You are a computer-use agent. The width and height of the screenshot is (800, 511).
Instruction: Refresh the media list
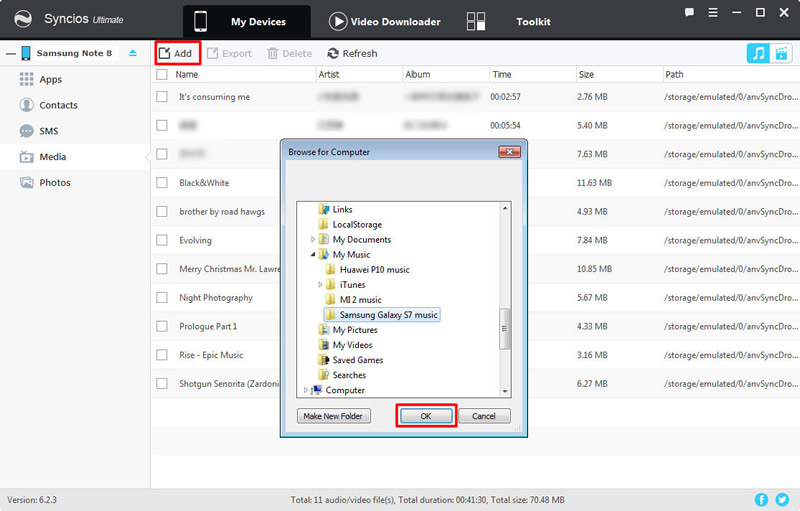click(353, 53)
